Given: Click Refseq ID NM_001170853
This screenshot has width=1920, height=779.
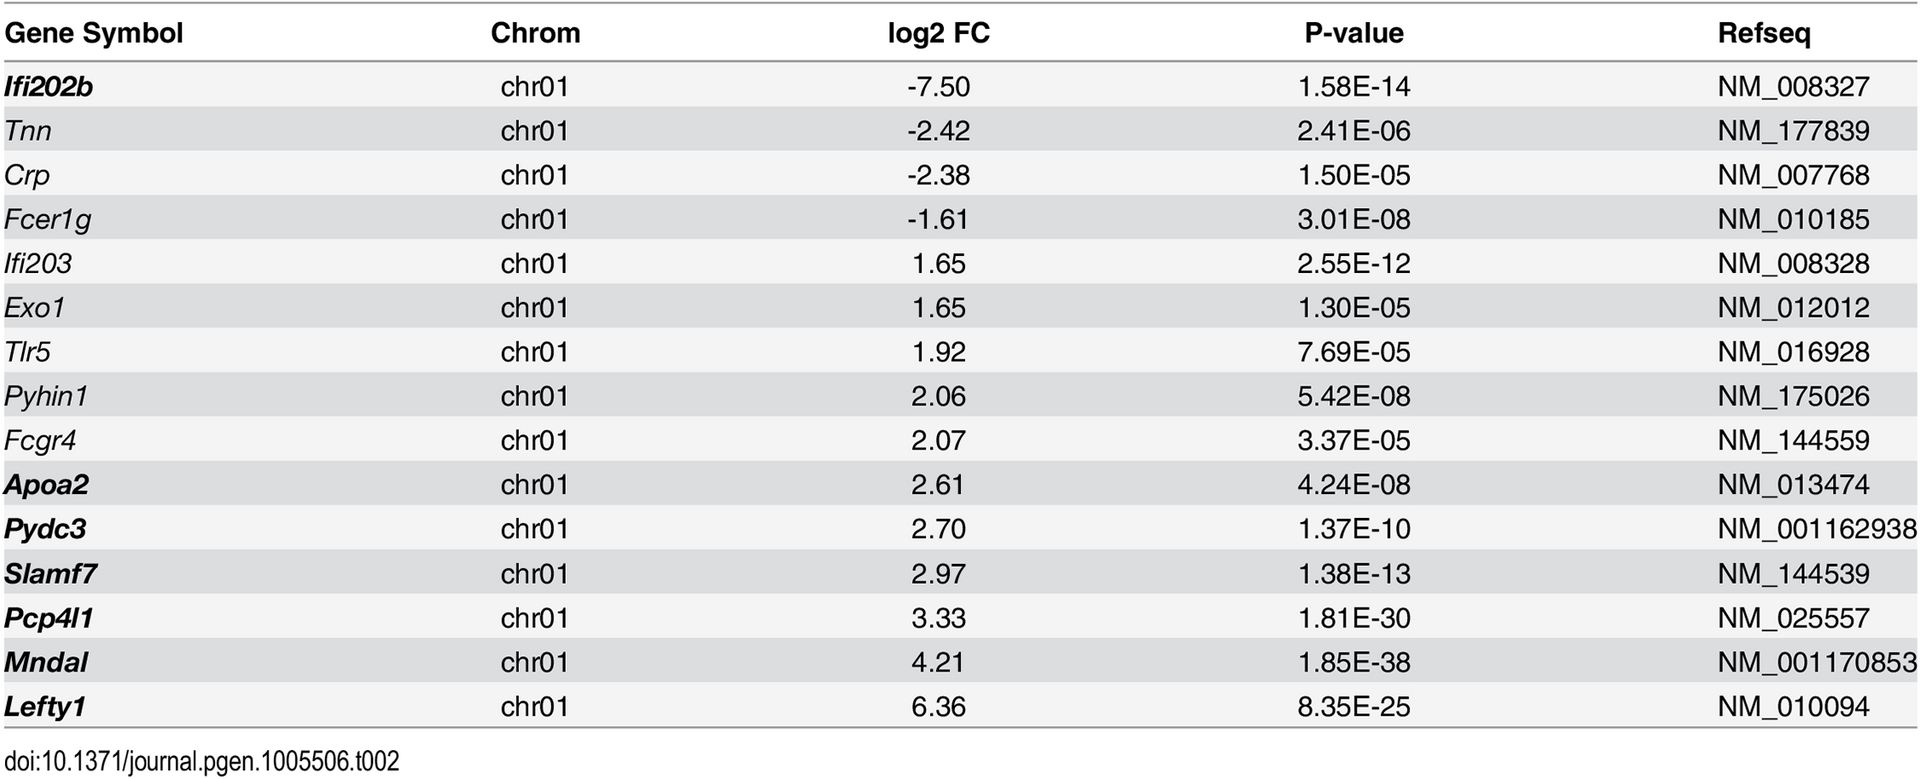Looking at the screenshot, I should [1816, 662].
